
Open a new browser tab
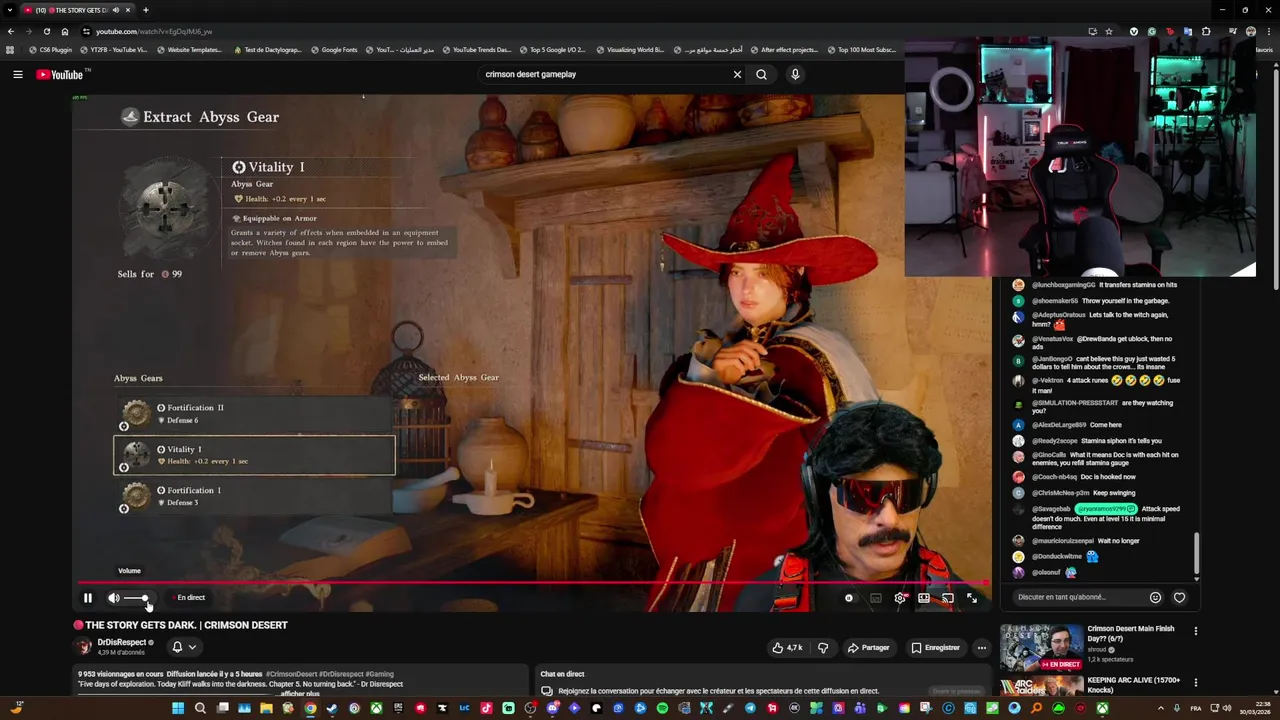click(146, 10)
